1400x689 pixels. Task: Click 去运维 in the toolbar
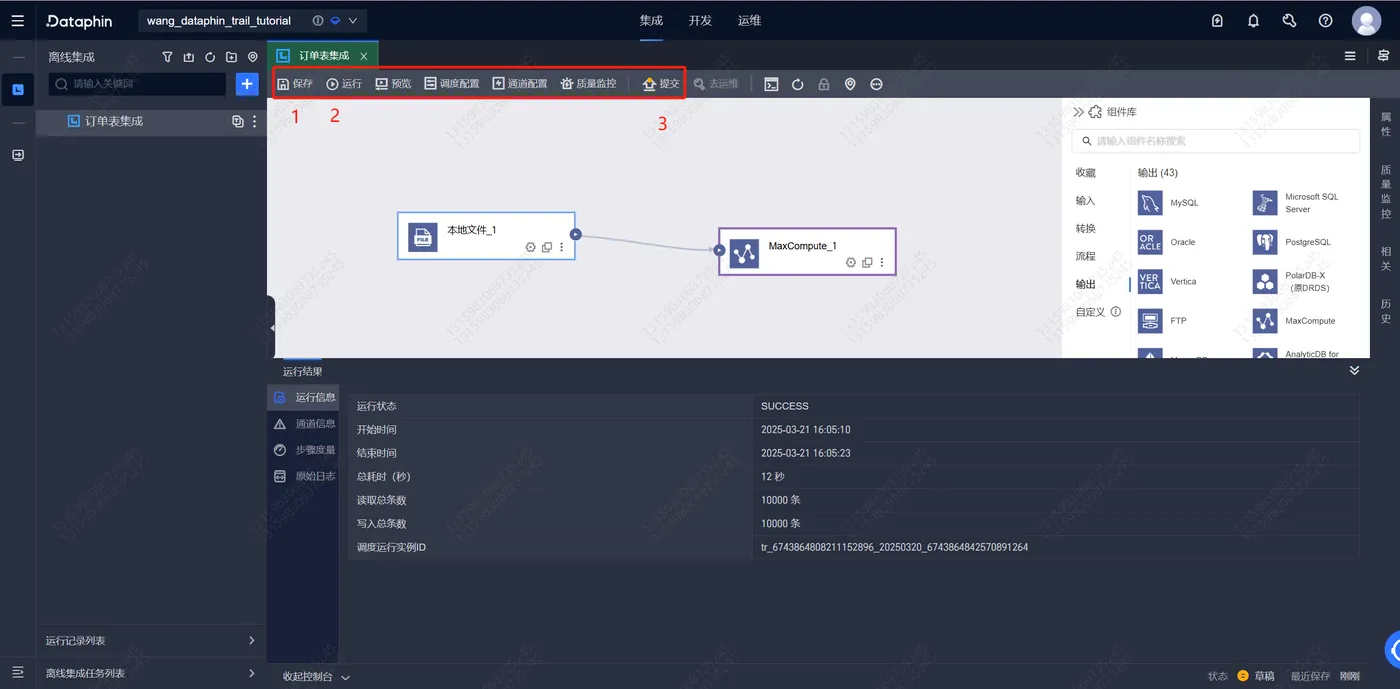[x=716, y=84]
